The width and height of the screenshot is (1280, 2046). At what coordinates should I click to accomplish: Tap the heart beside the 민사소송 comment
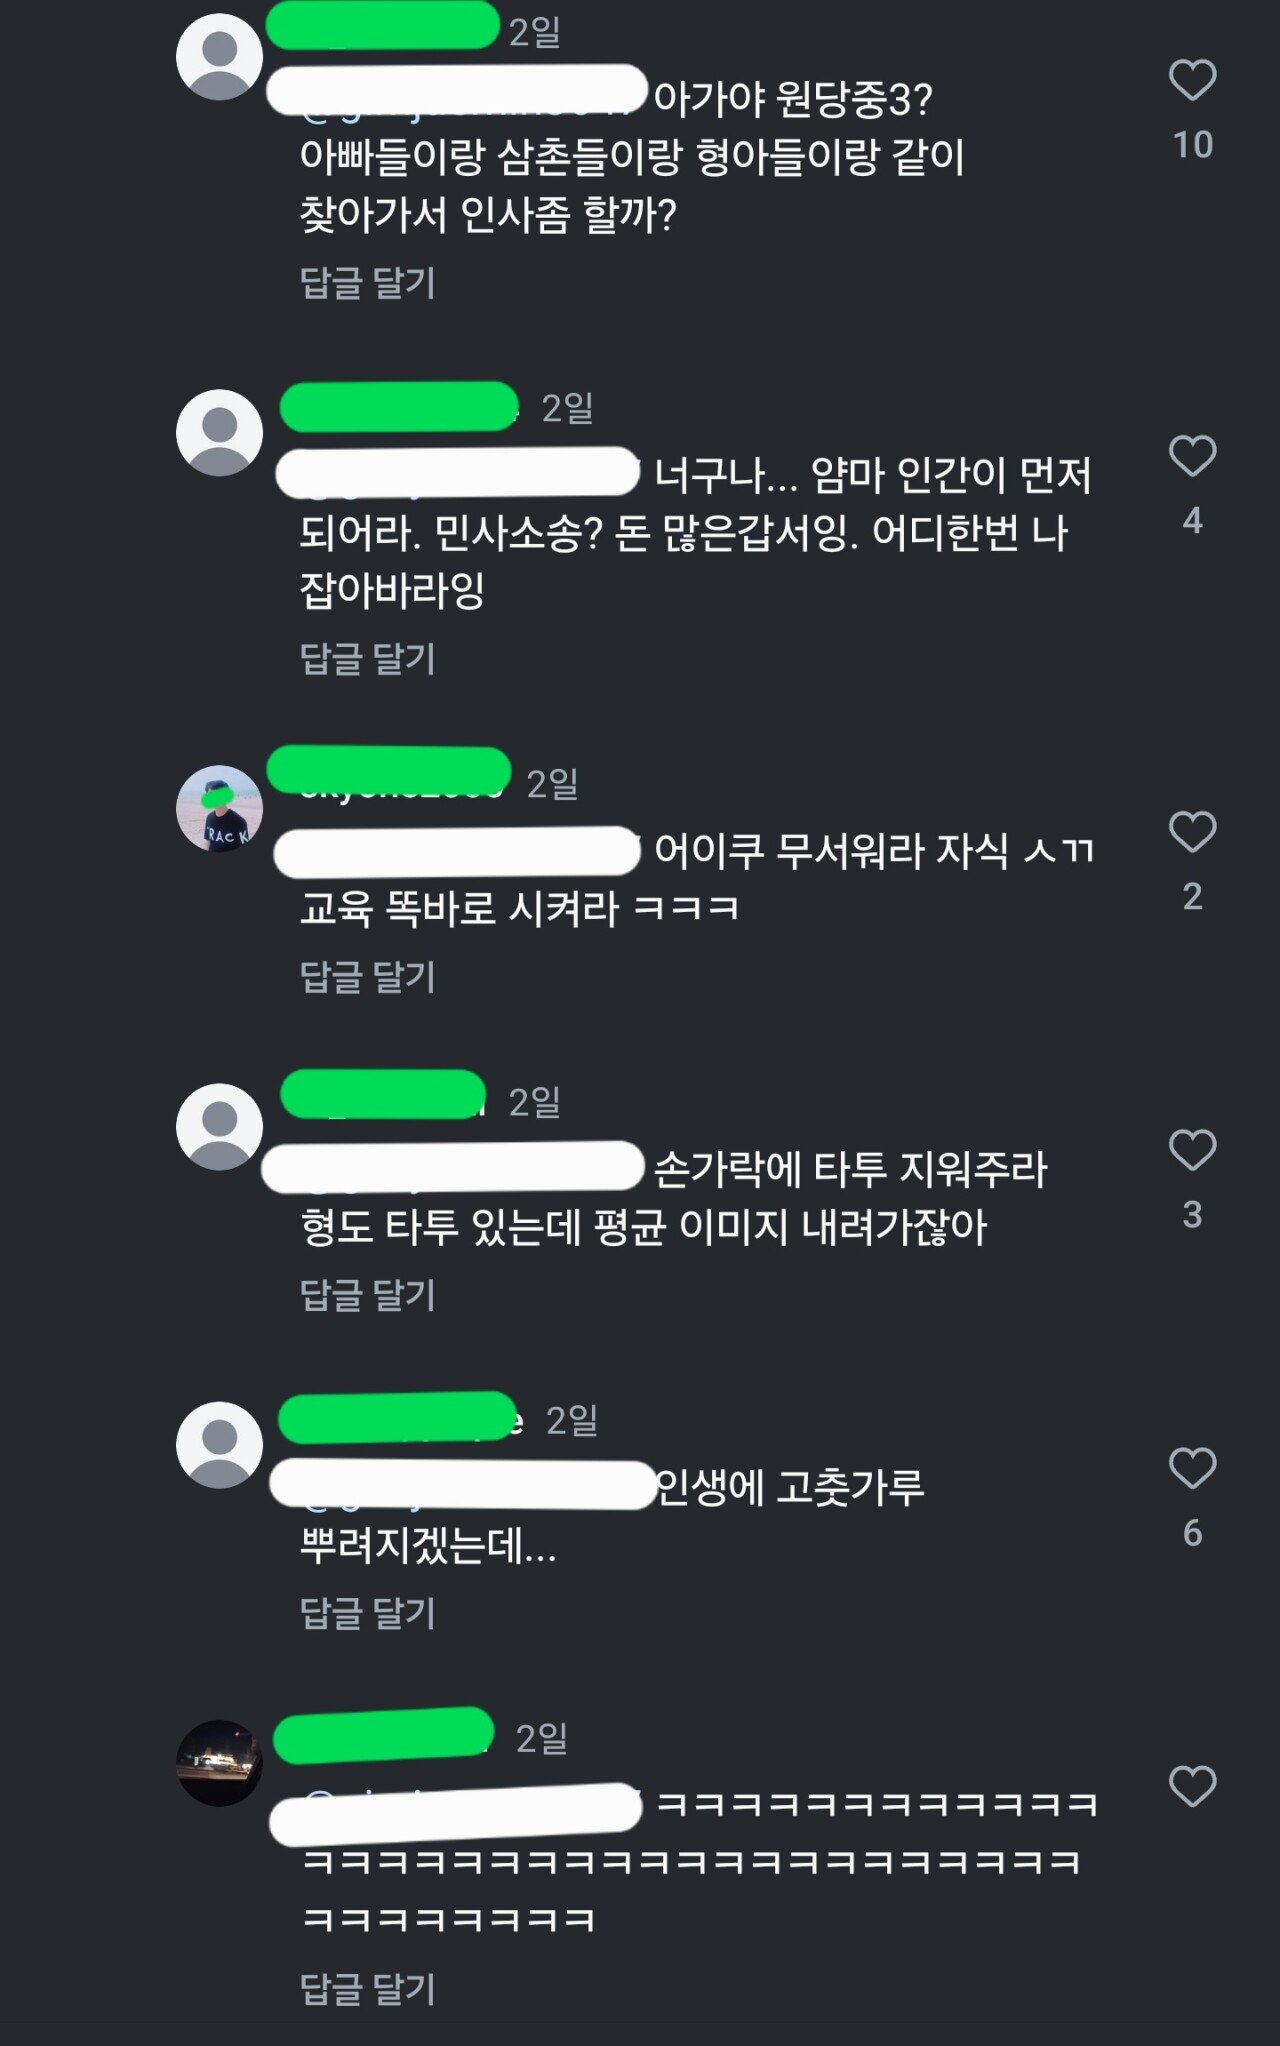[1192, 457]
